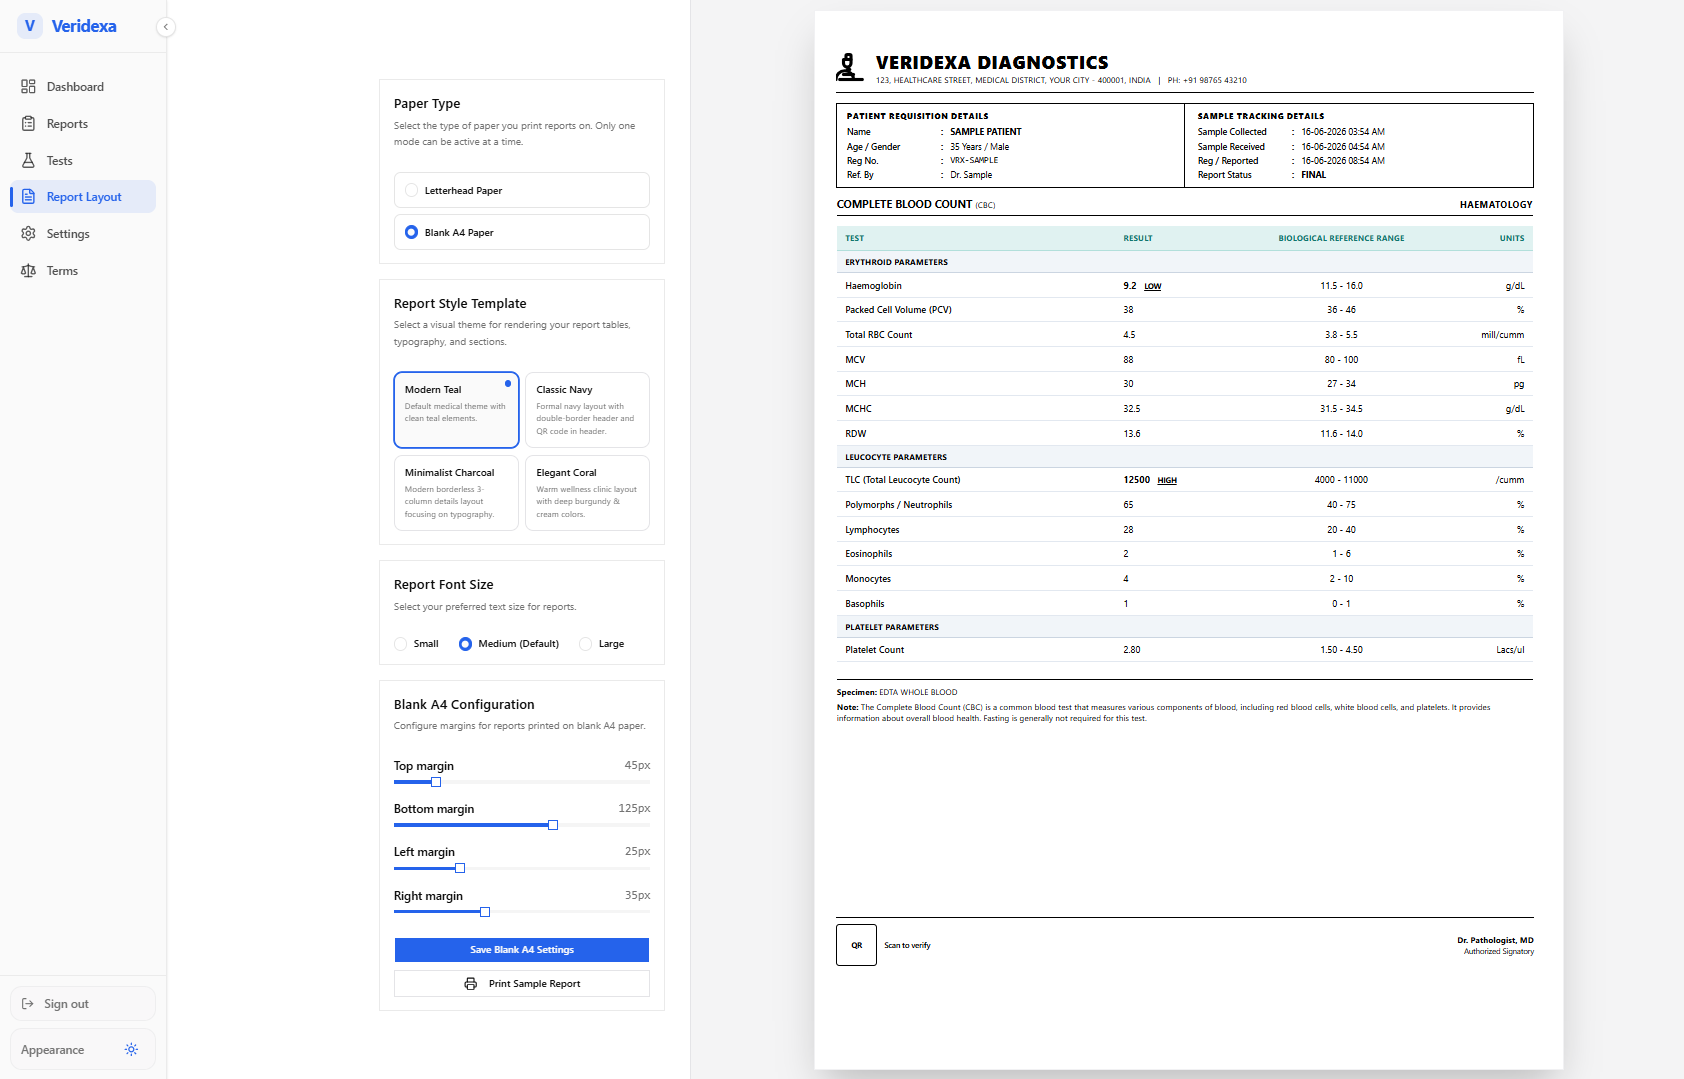Select Classic Navy template card

click(x=587, y=410)
